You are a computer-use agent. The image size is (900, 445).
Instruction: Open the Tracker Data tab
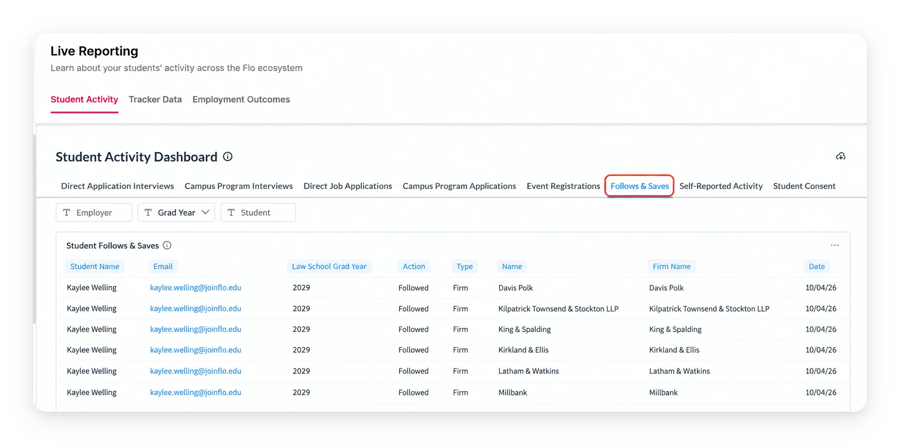pos(155,99)
